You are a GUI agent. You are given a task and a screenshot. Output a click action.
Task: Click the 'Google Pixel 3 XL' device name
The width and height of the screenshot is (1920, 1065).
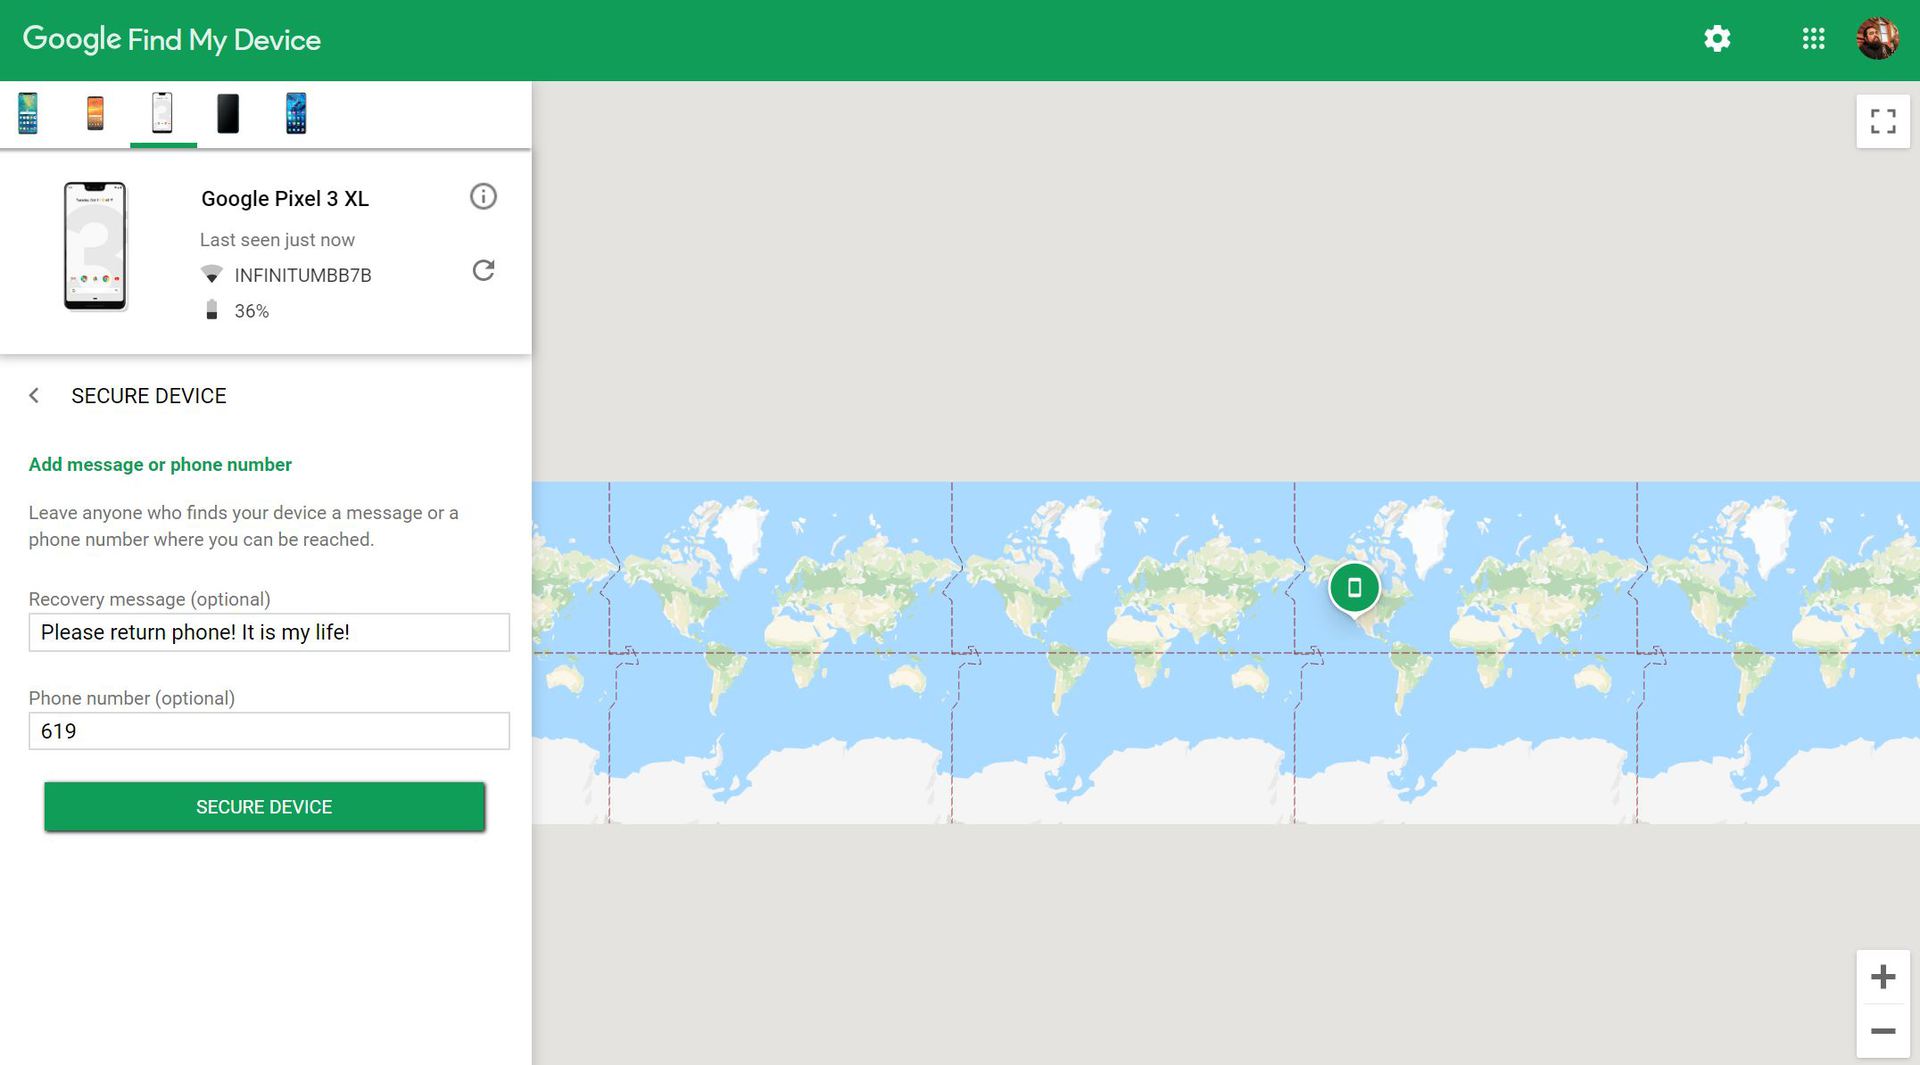[x=285, y=198]
